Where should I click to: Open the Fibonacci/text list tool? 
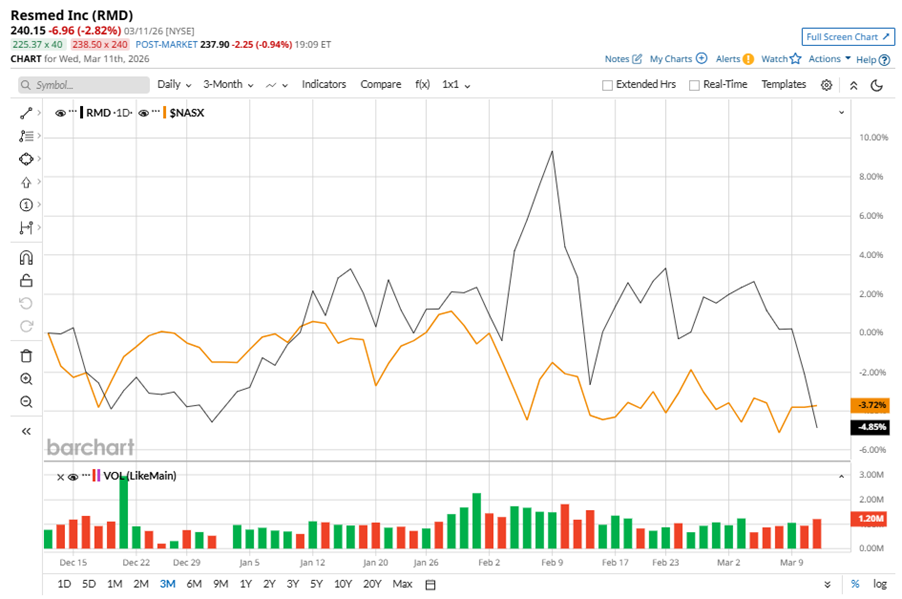[26, 136]
